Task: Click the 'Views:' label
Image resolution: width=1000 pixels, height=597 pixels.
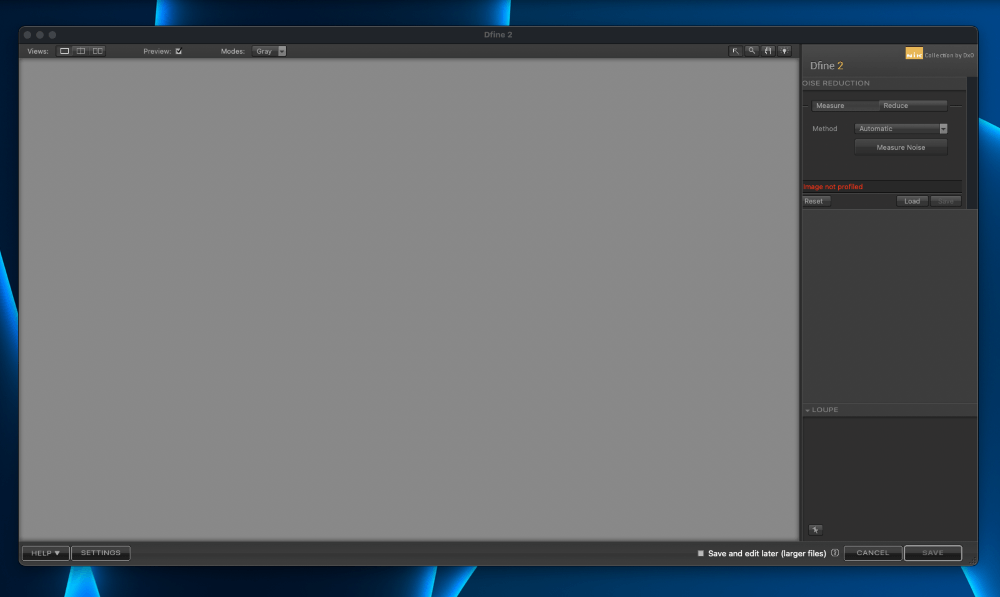Action: [x=38, y=51]
